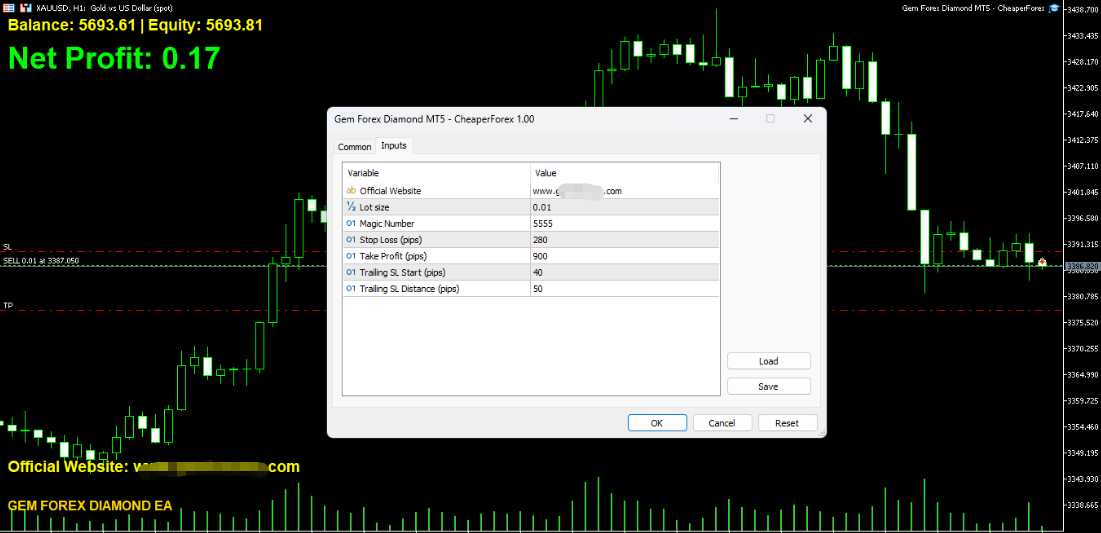The image size is (1101, 533).
Task: Save input settings to file
Action: tap(768, 386)
